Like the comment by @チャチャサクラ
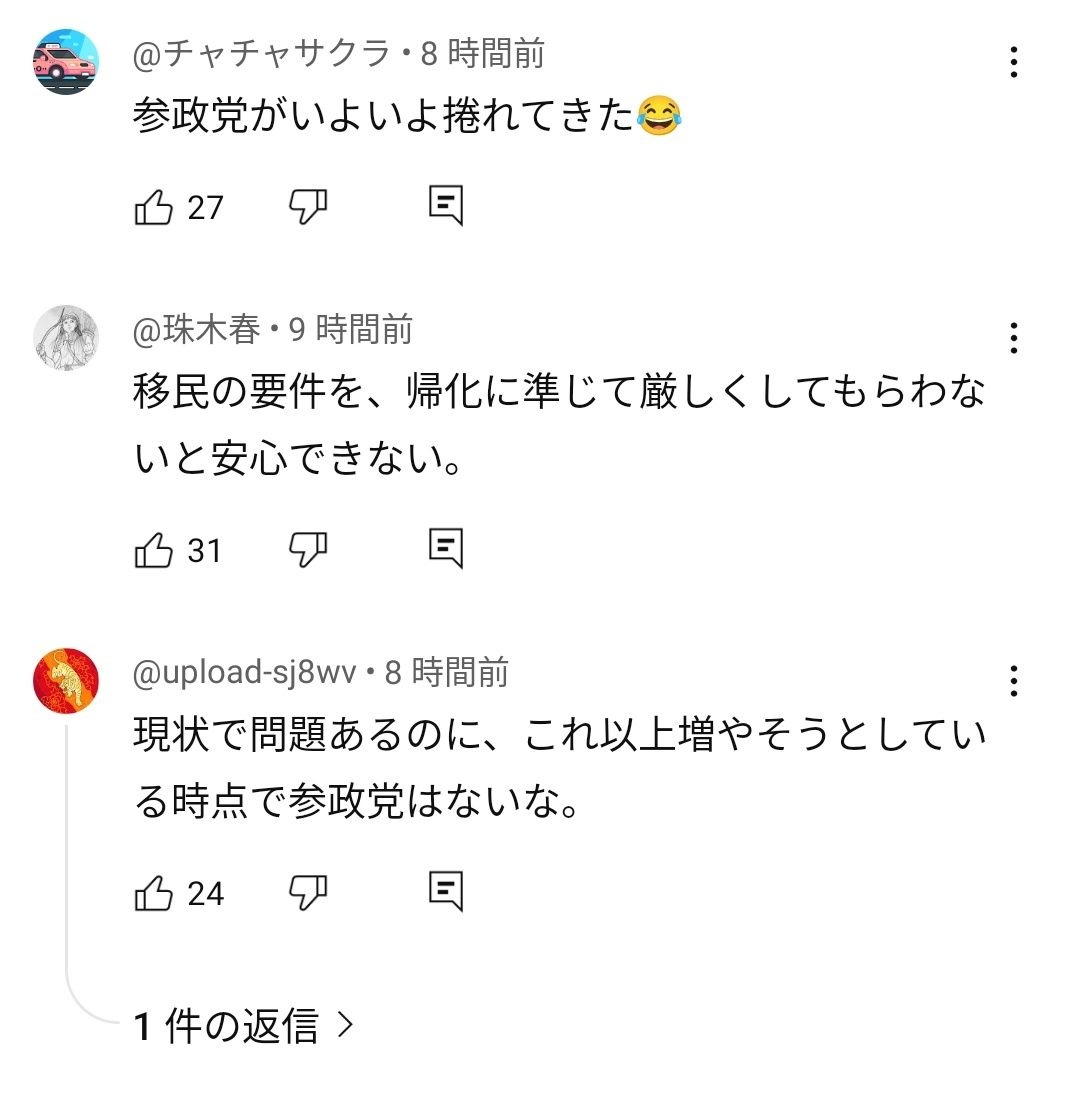 pos(154,207)
